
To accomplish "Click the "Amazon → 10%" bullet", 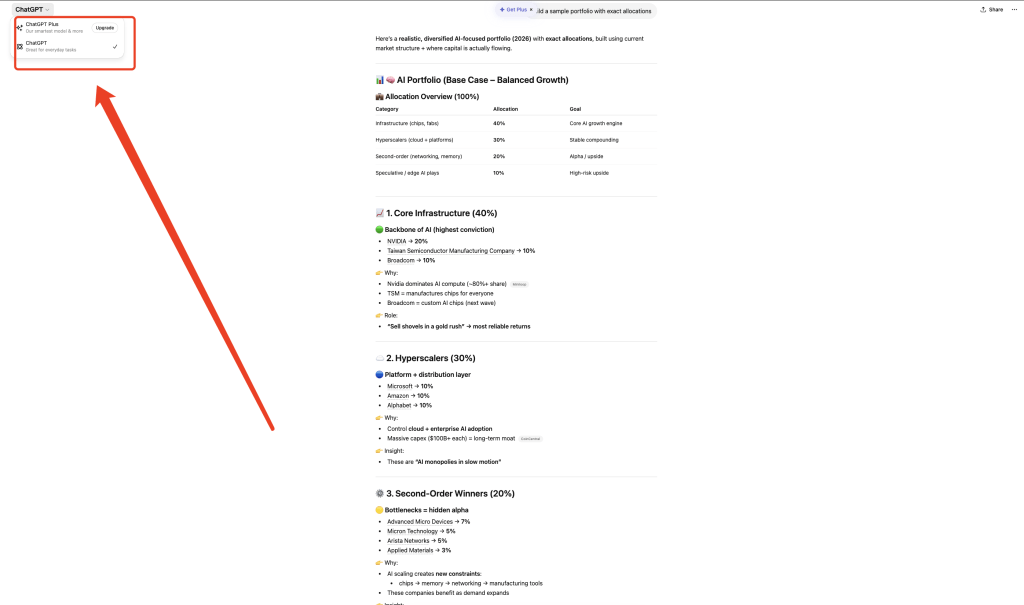I will click(x=408, y=396).
